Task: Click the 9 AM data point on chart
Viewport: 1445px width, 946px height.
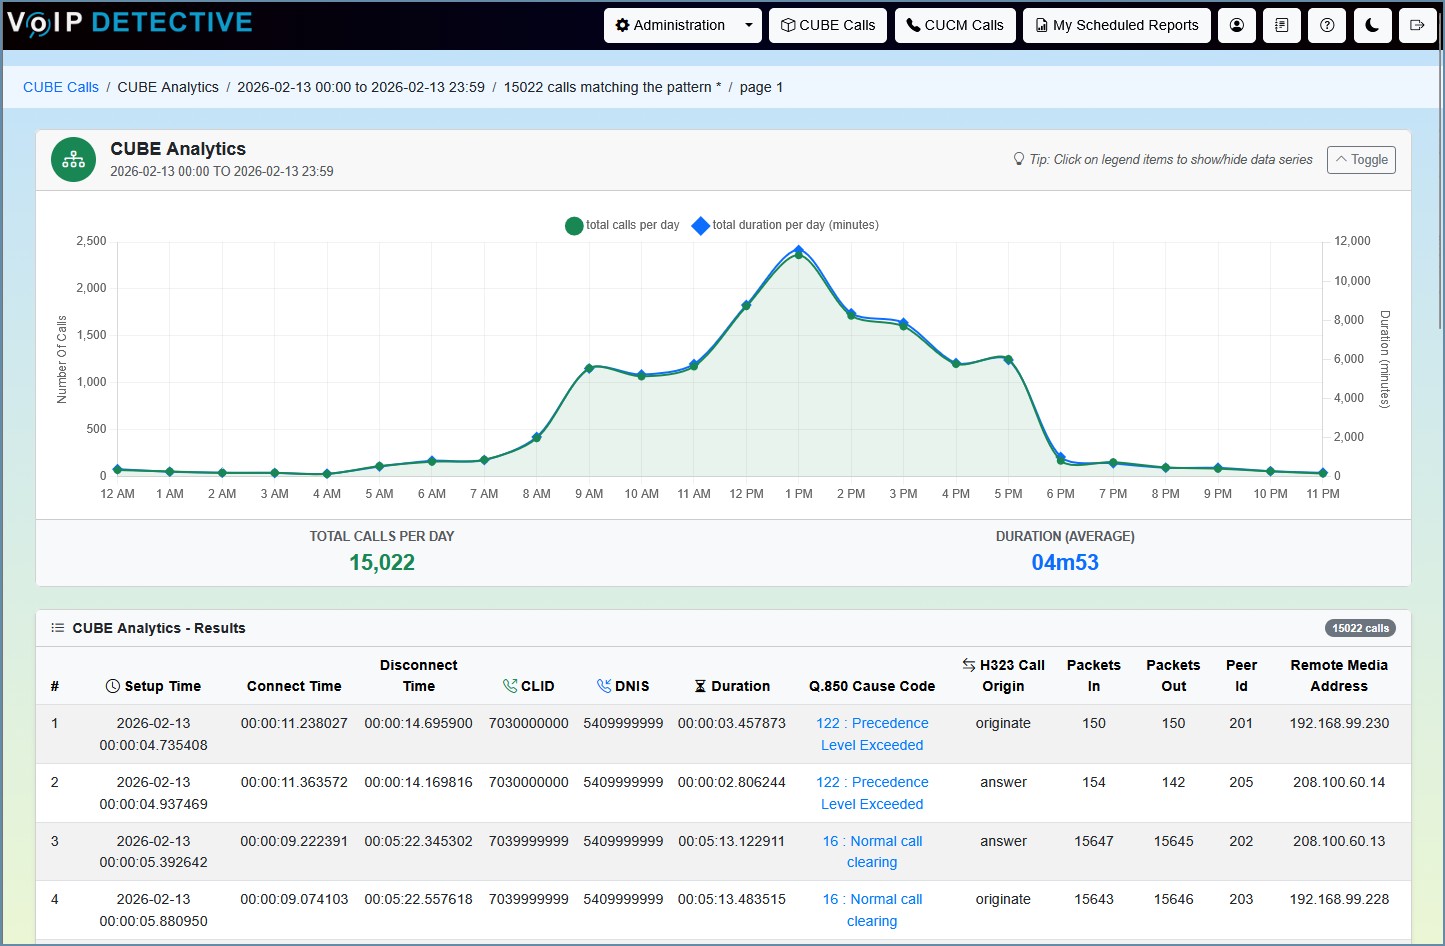Action: pos(589,368)
